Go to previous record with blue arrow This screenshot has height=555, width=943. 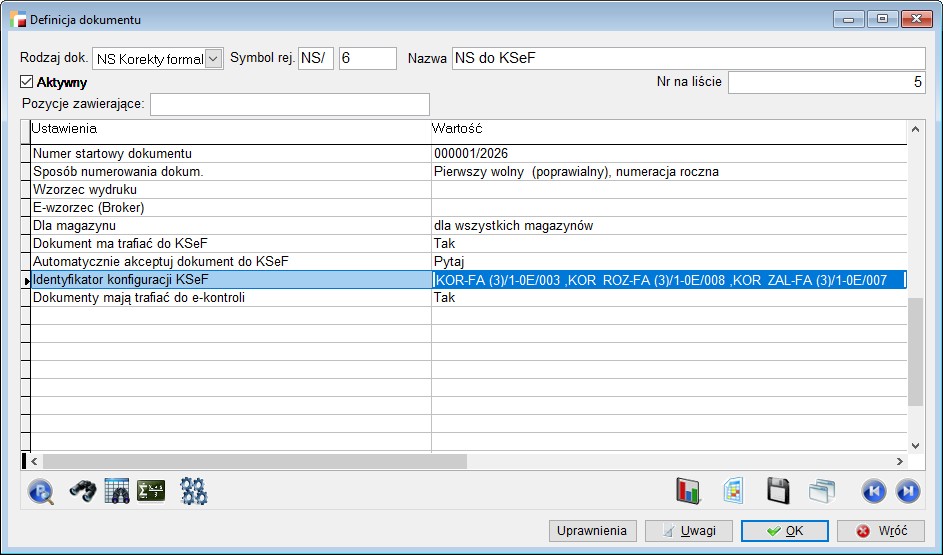(x=873, y=491)
